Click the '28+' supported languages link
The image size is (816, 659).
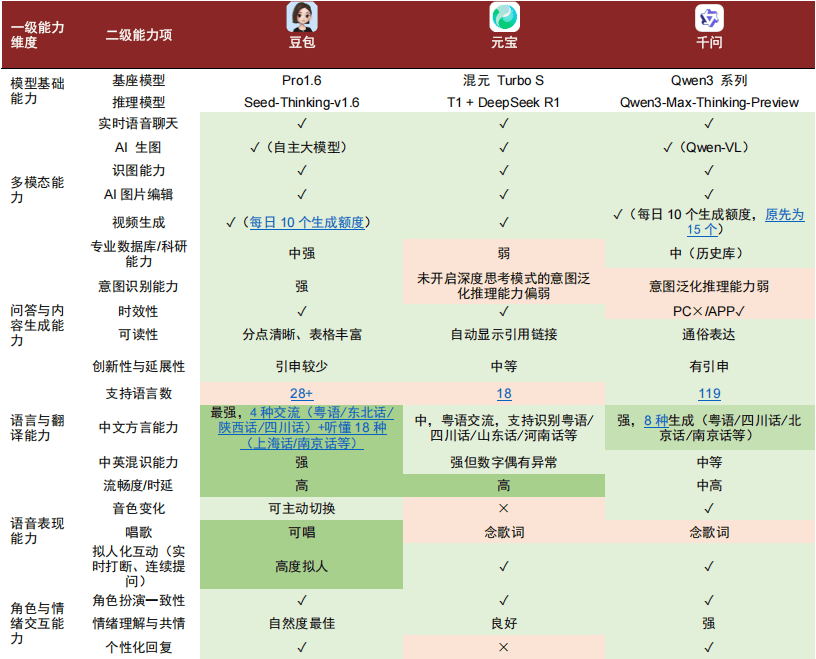coord(301,393)
